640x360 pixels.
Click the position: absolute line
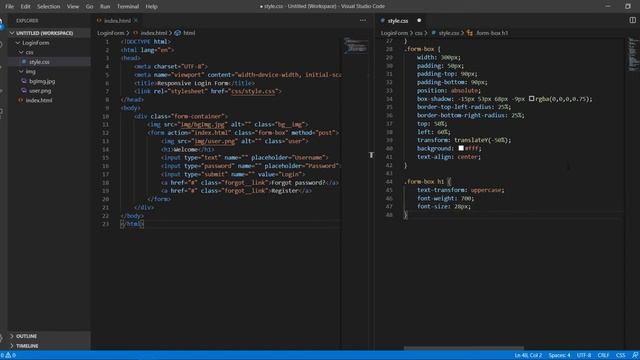449,91
